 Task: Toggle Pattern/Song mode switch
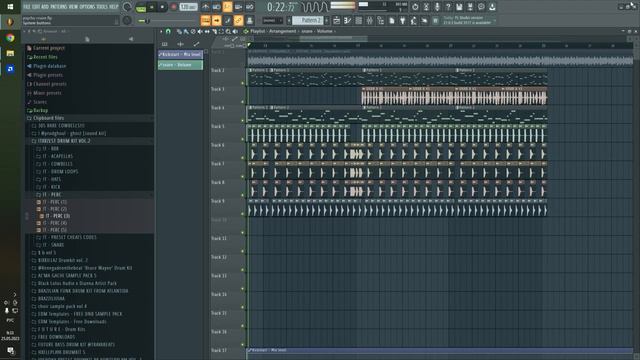pos(141,7)
